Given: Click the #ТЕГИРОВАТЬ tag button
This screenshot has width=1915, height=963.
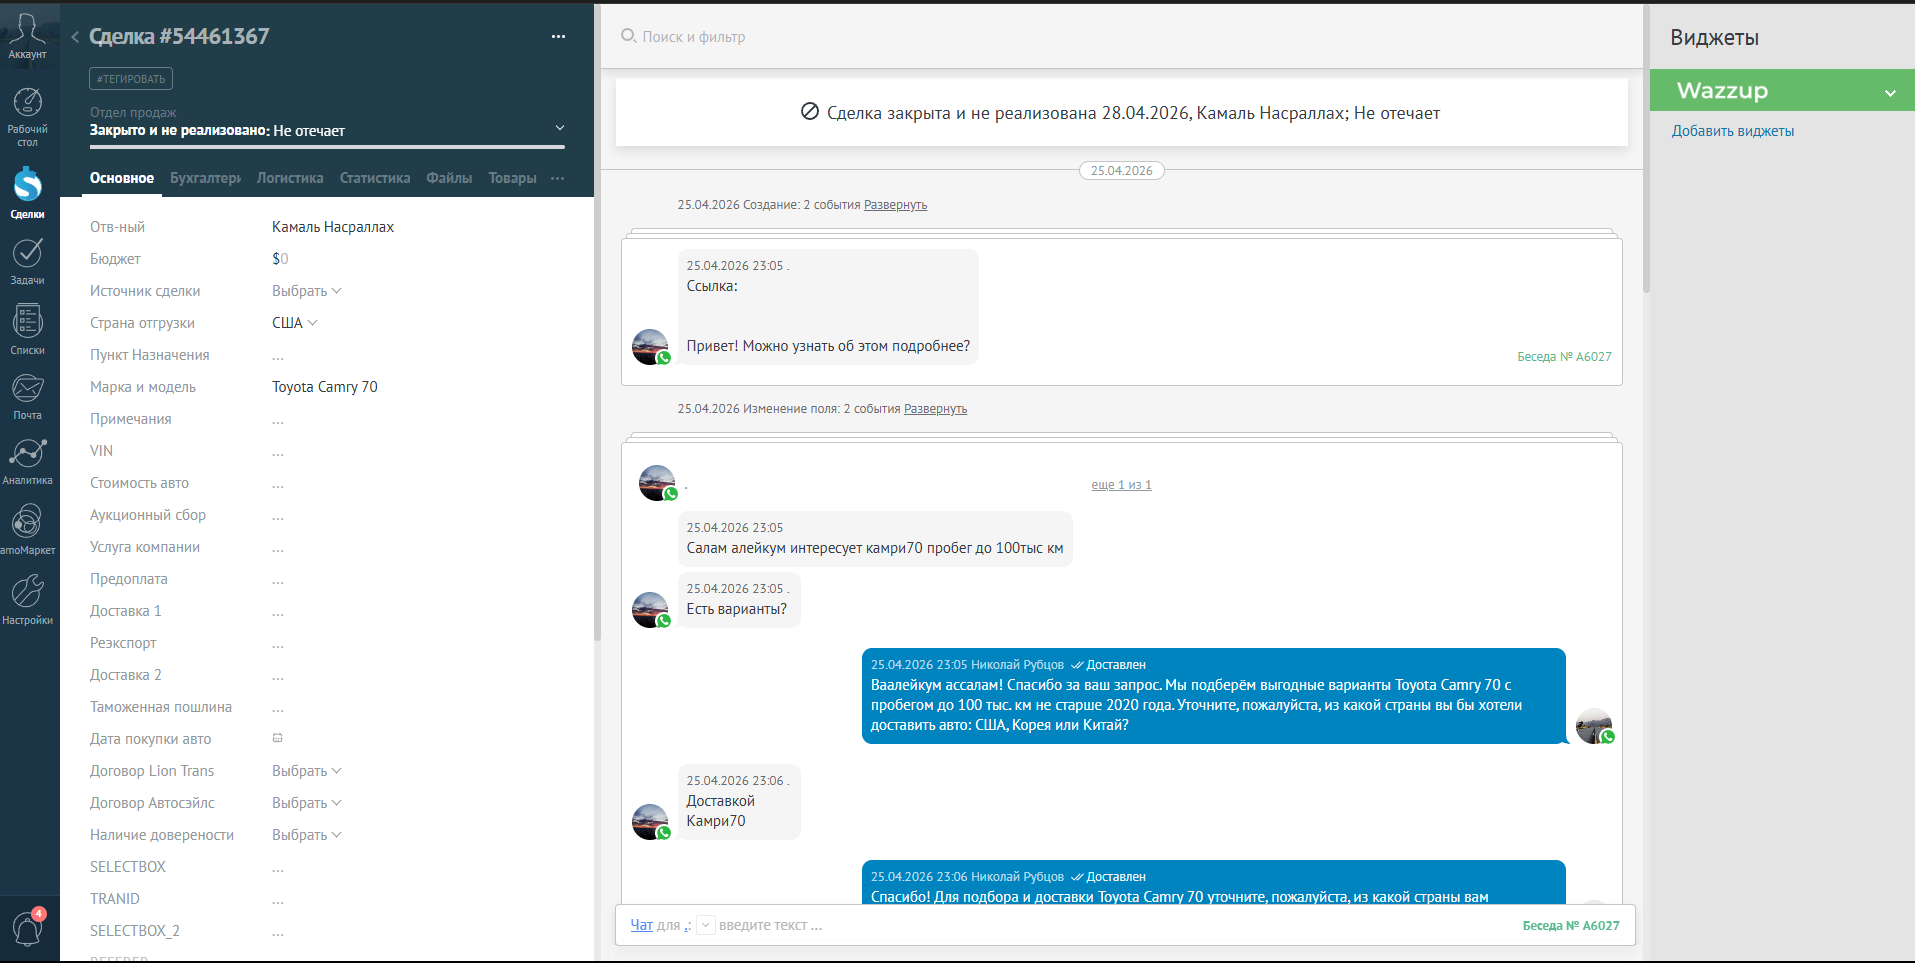Looking at the screenshot, I should tap(131, 79).
